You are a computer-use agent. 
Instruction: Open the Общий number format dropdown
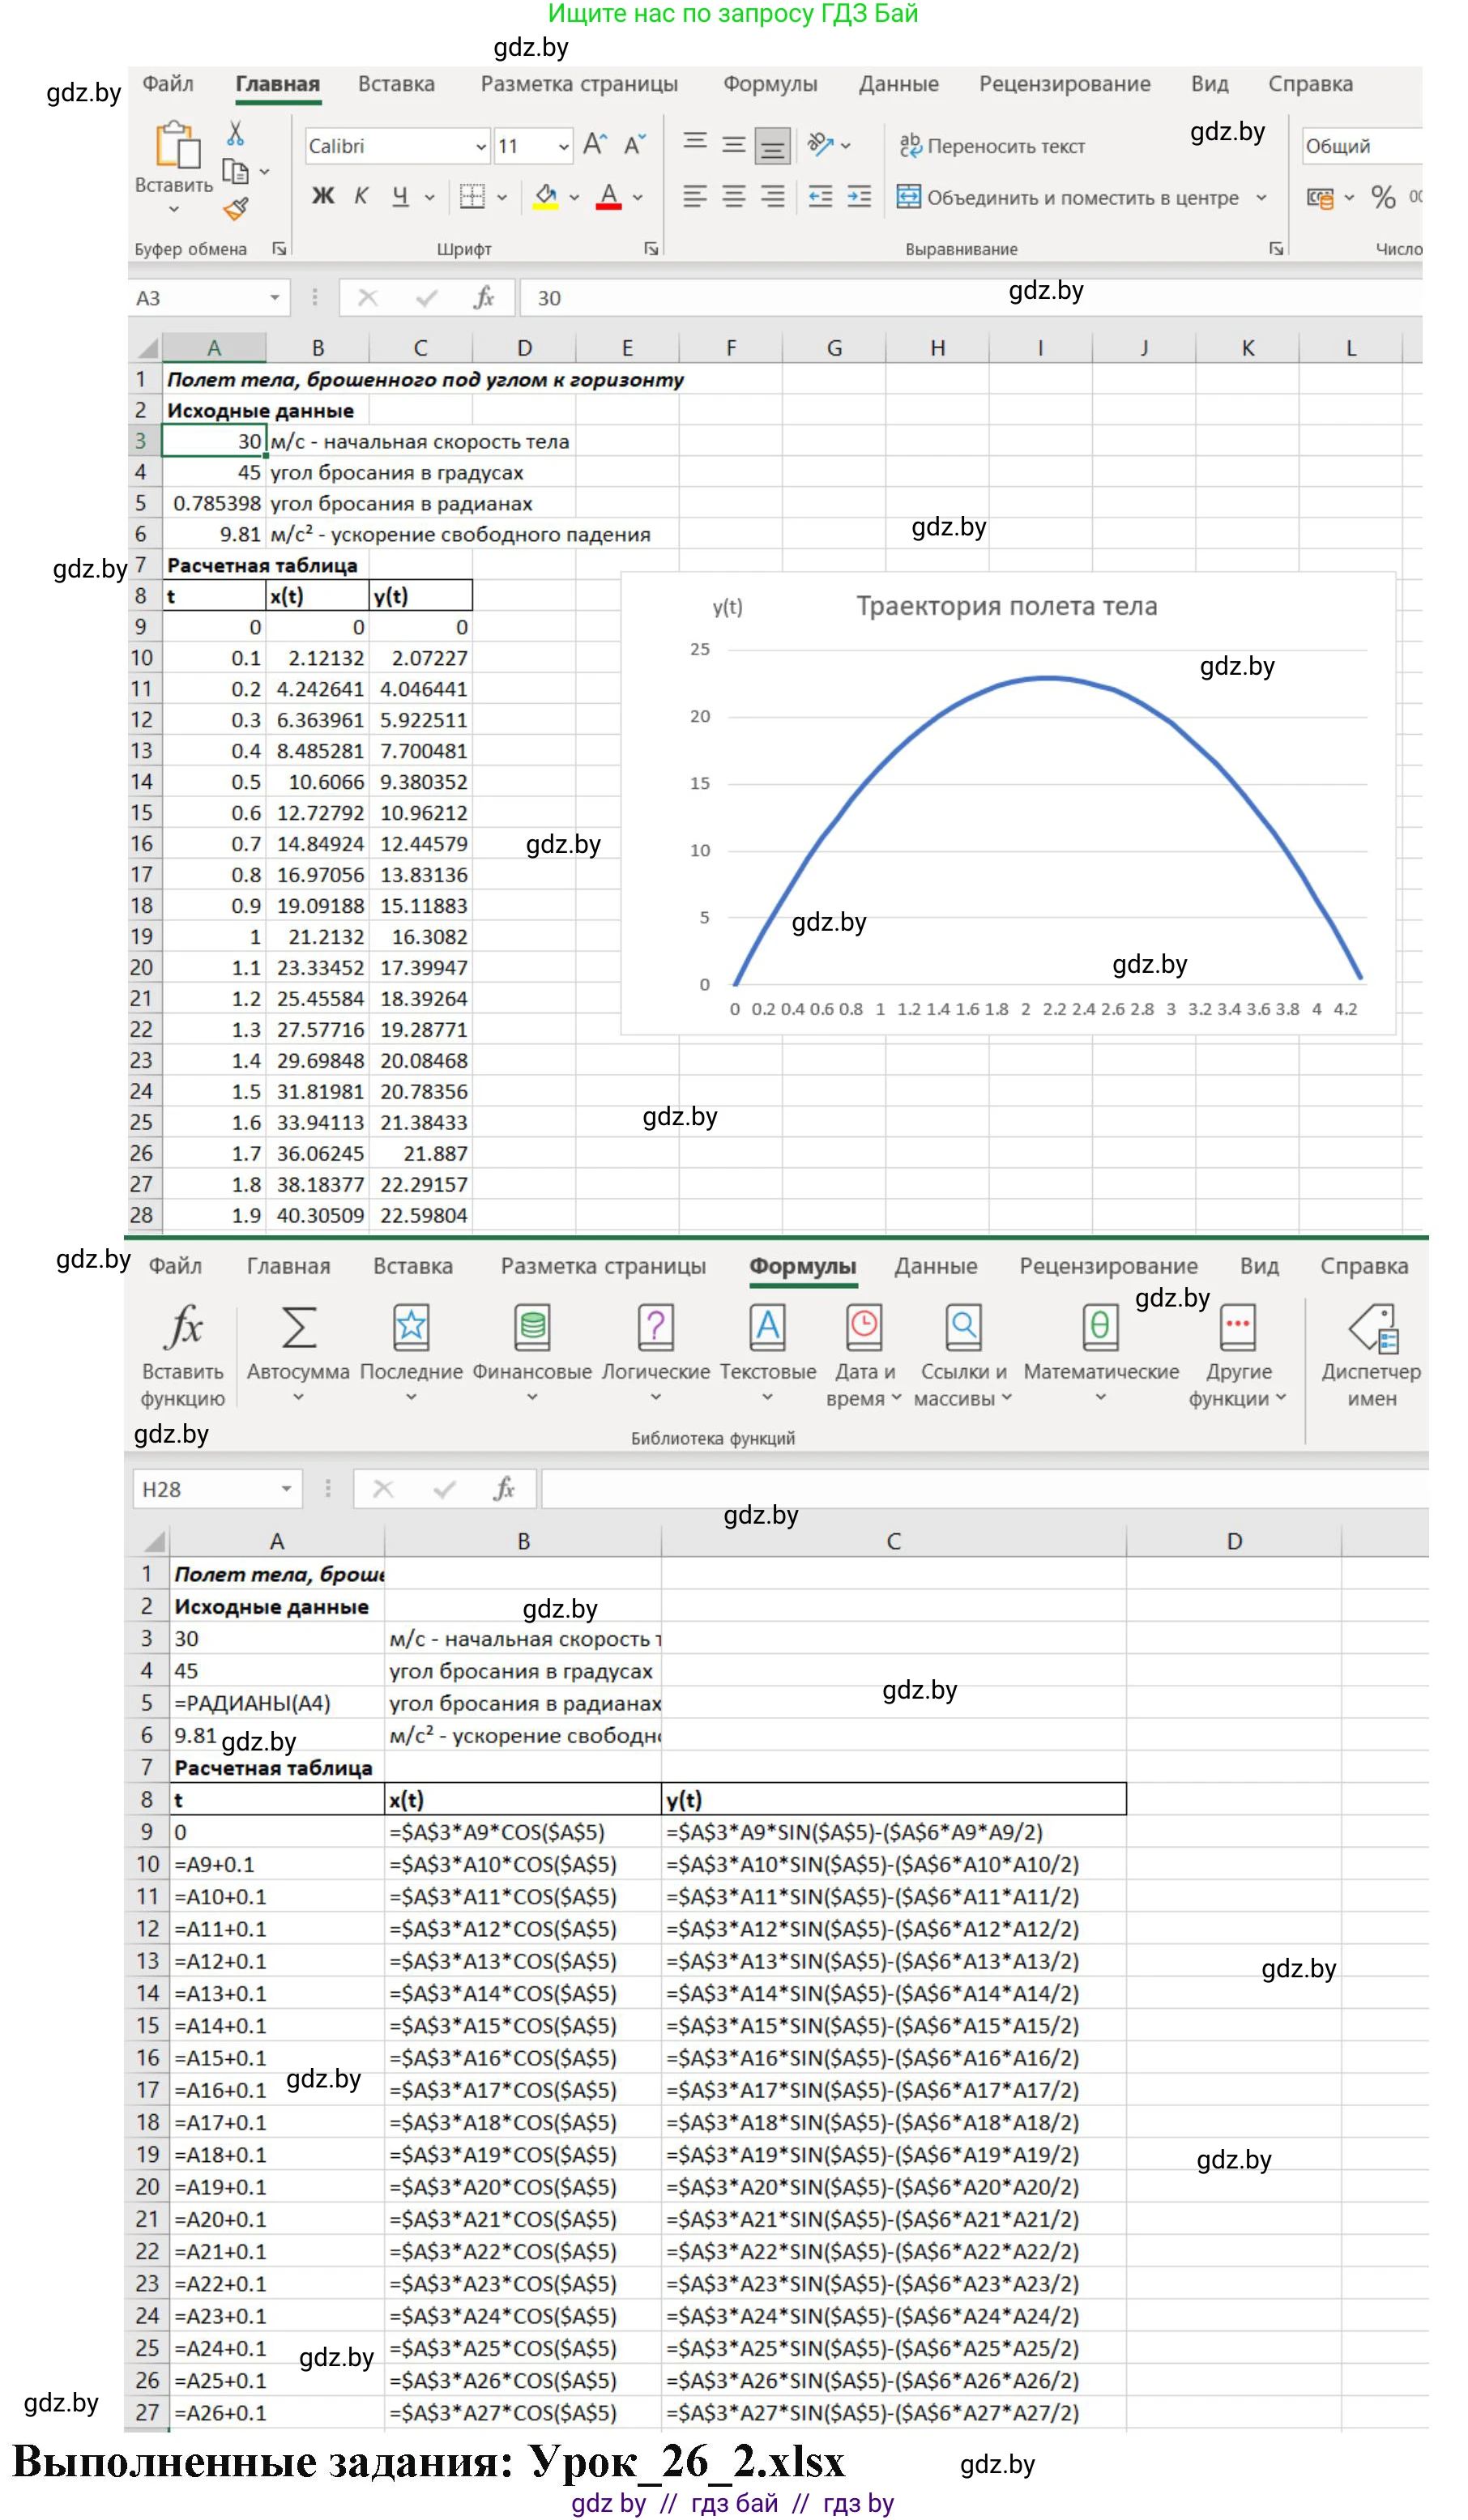tap(1360, 147)
